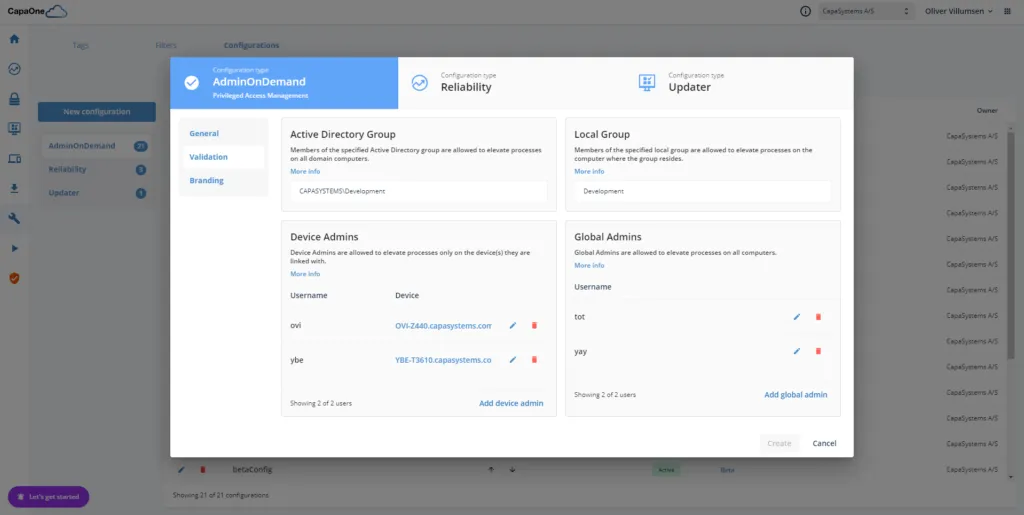Click Add global admin
Image resolution: width=1024 pixels, height=515 pixels.
[795, 395]
